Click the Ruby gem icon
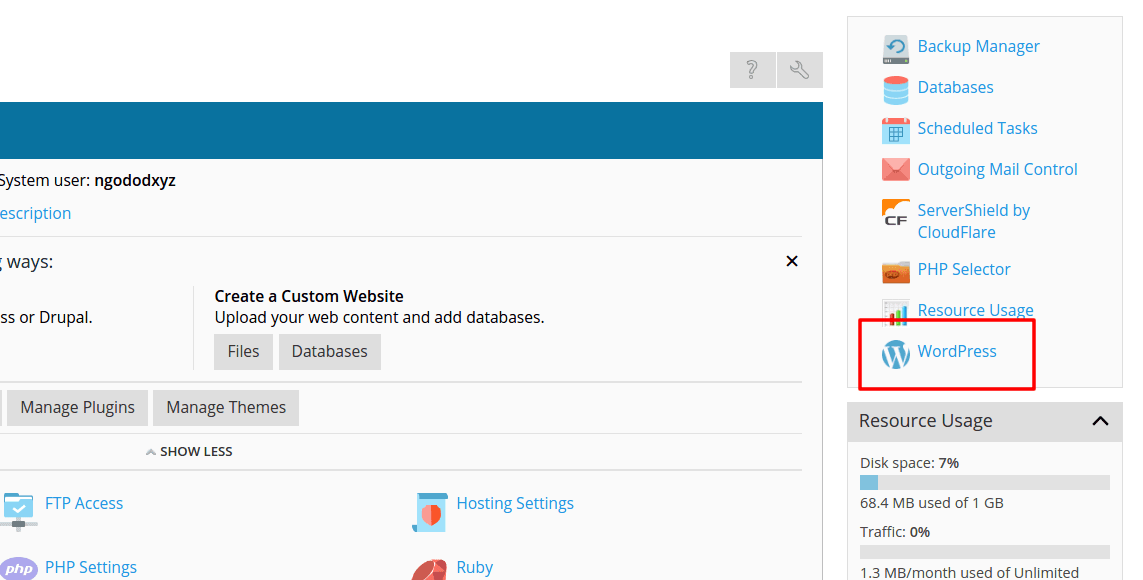 coord(429,570)
